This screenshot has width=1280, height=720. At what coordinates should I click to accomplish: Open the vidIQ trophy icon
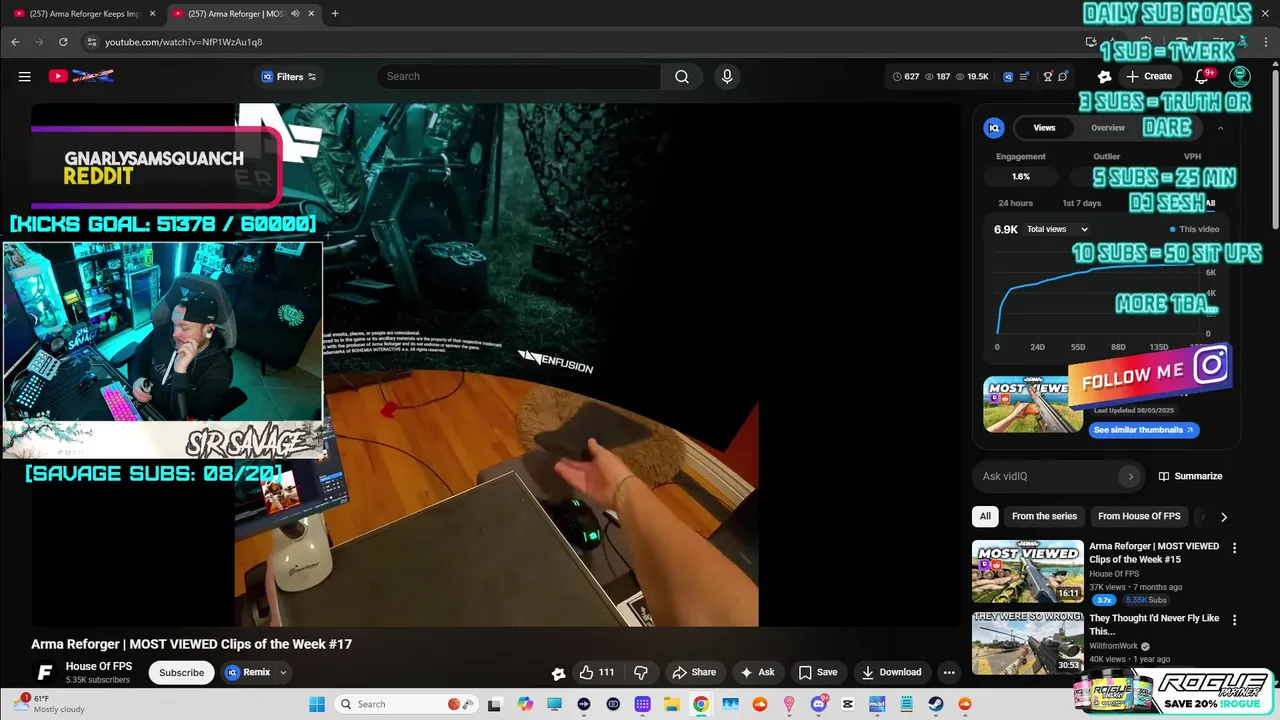(1048, 76)
